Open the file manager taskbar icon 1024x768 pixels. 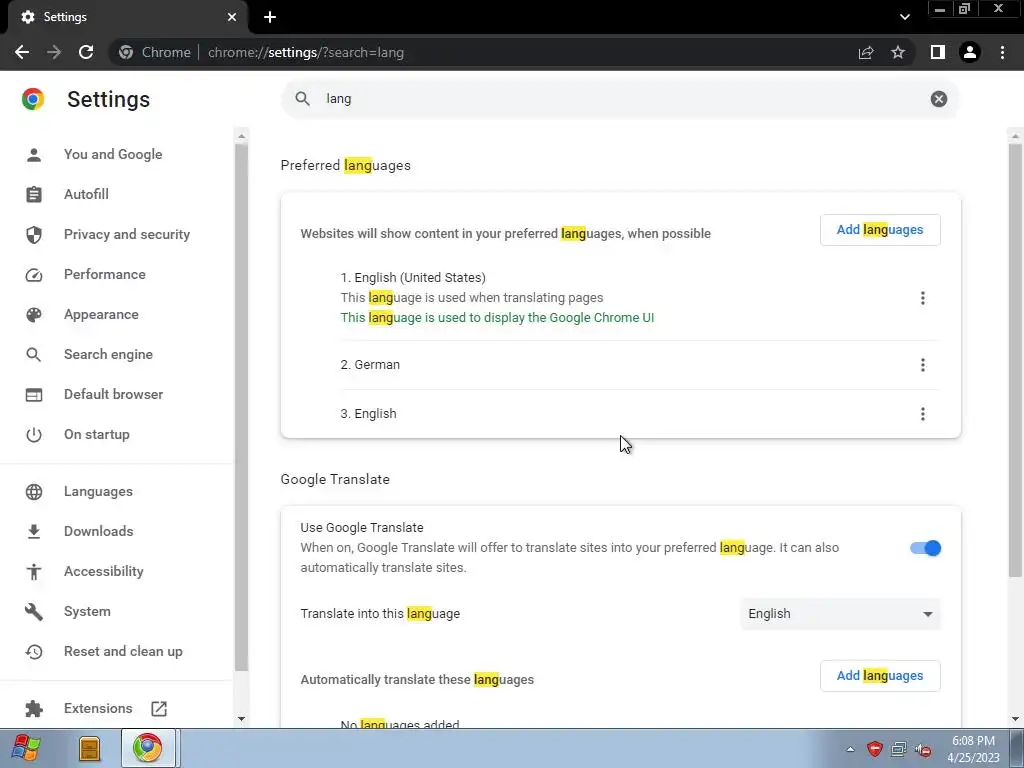(x=89, y=748)
